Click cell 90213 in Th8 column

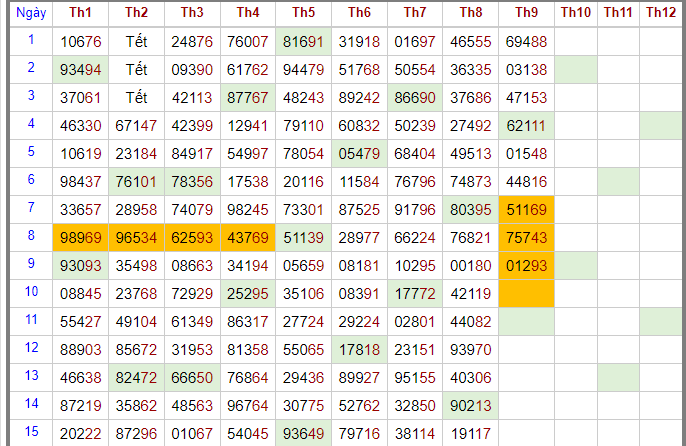pos(470,405)
